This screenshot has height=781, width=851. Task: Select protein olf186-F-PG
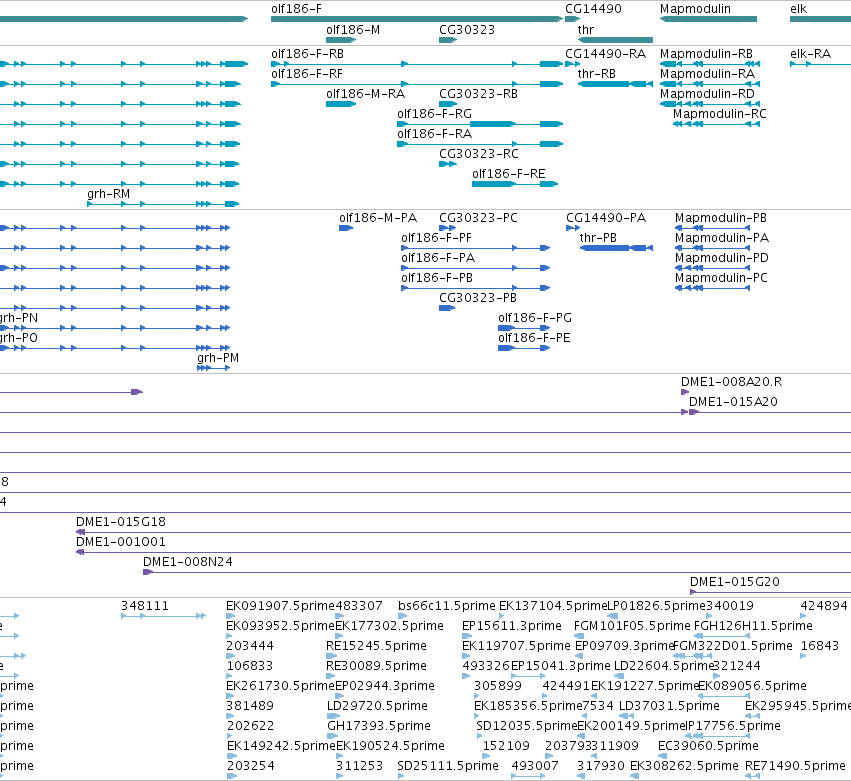click(524, 328)
